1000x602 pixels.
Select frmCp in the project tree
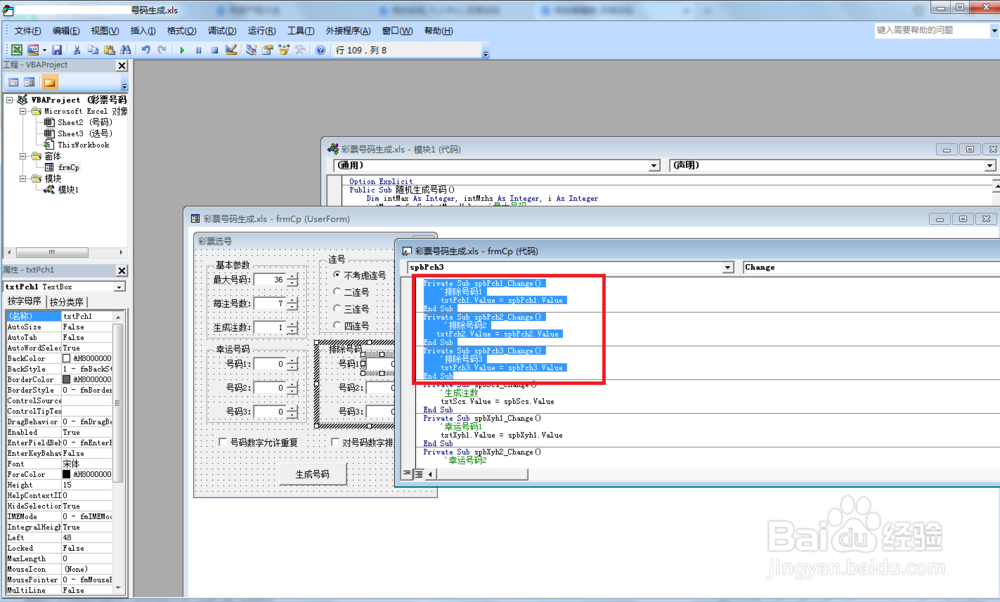[x=68, y=167]
